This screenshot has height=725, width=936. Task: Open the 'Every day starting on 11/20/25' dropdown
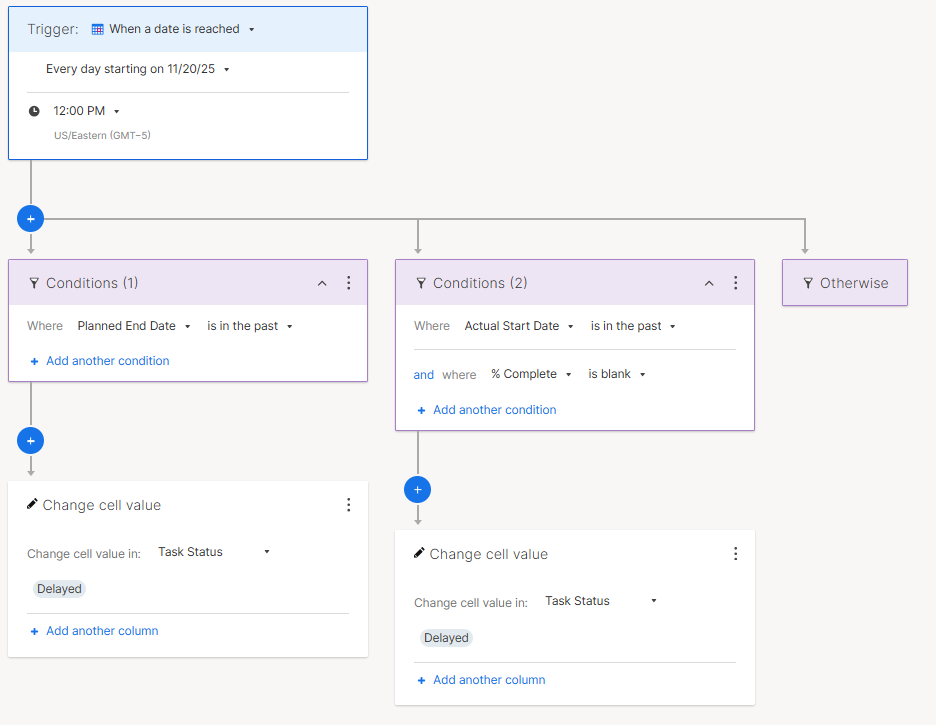pos(138,69)
